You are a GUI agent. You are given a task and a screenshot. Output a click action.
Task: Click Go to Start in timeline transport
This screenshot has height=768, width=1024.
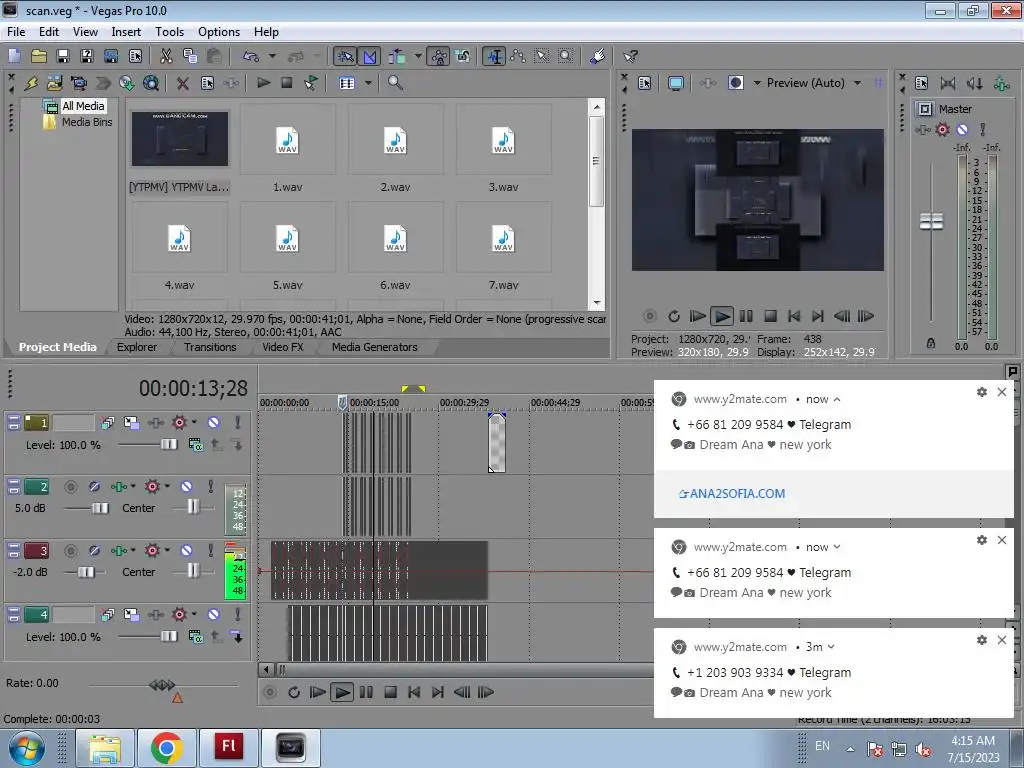click(414, 692)
